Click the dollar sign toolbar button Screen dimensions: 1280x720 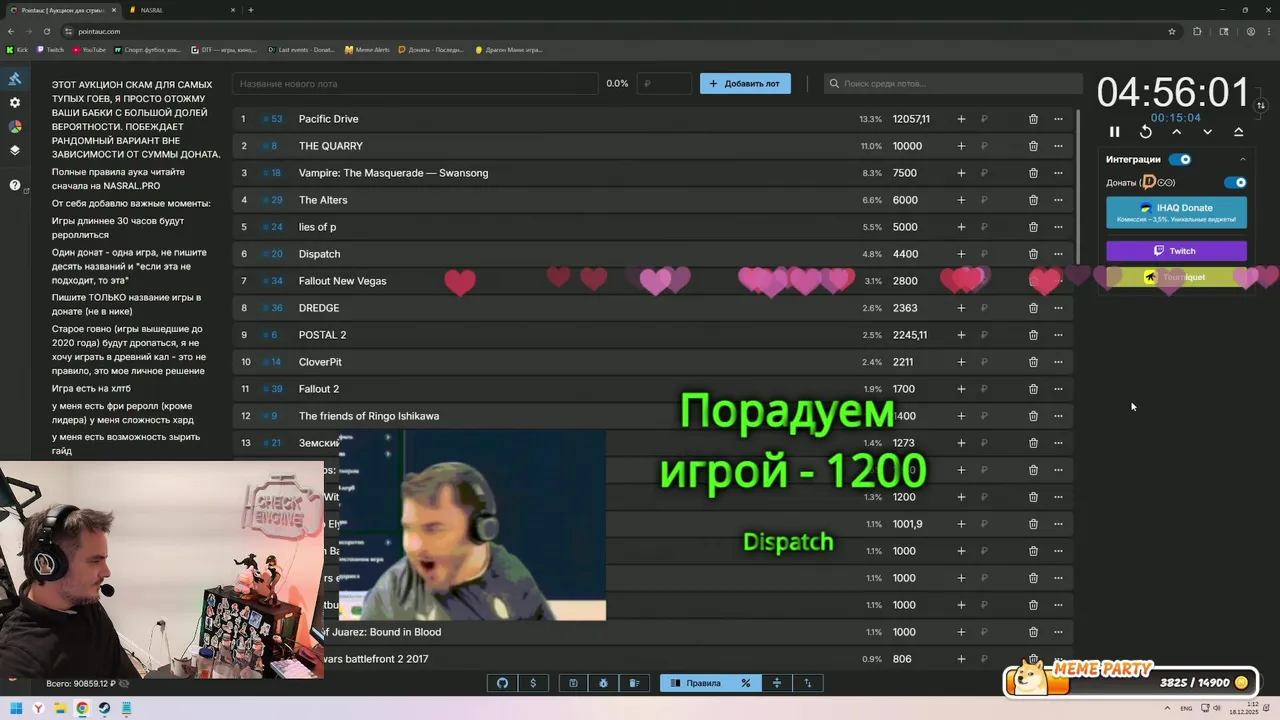533,683
